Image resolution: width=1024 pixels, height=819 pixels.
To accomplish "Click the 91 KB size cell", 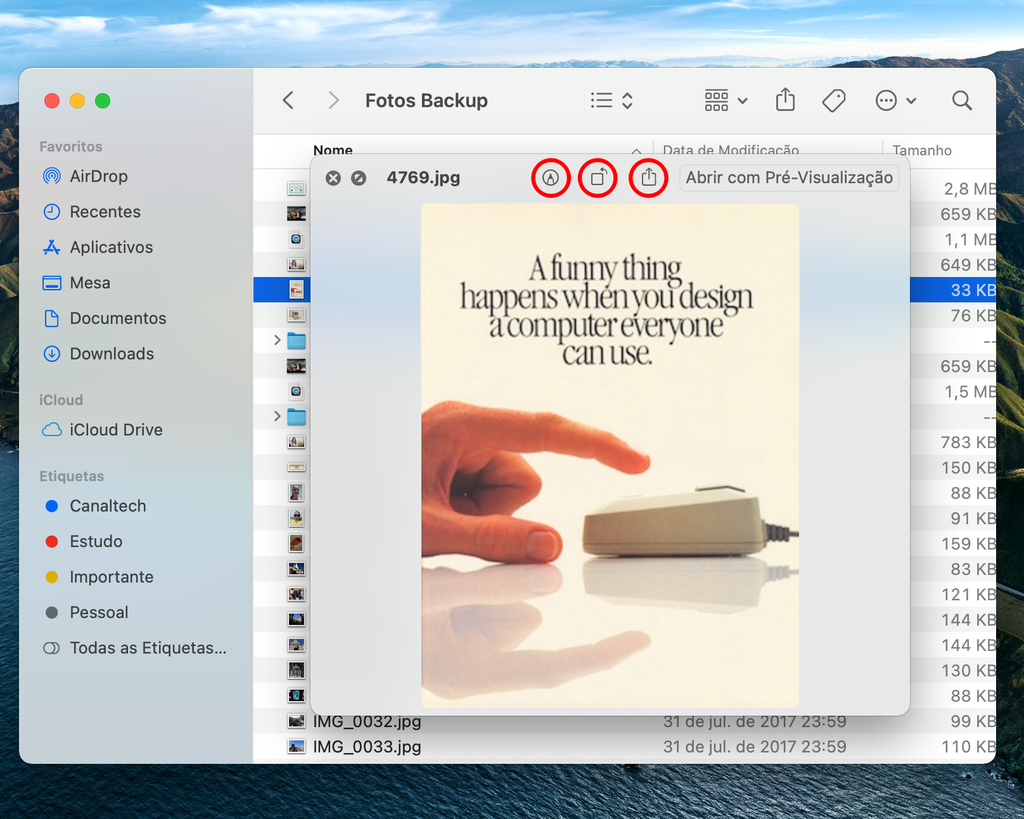I will click(x=972, y=519).
